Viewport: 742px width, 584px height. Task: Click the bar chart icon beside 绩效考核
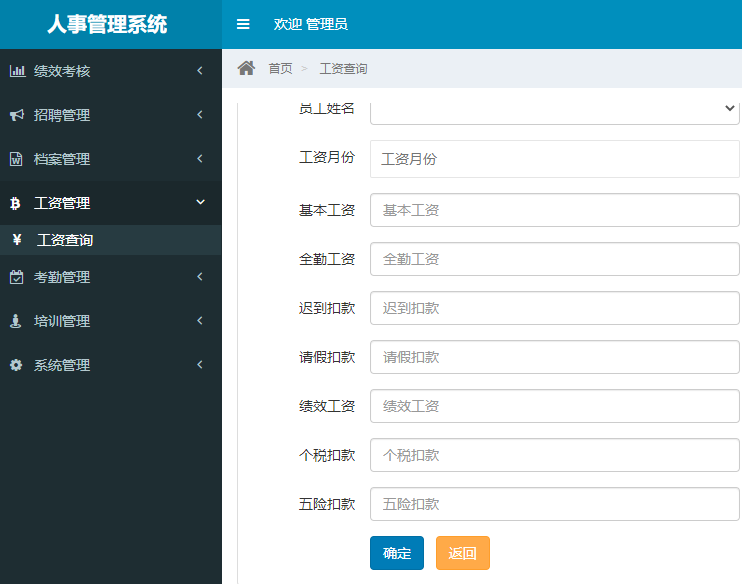pos(17,71)
